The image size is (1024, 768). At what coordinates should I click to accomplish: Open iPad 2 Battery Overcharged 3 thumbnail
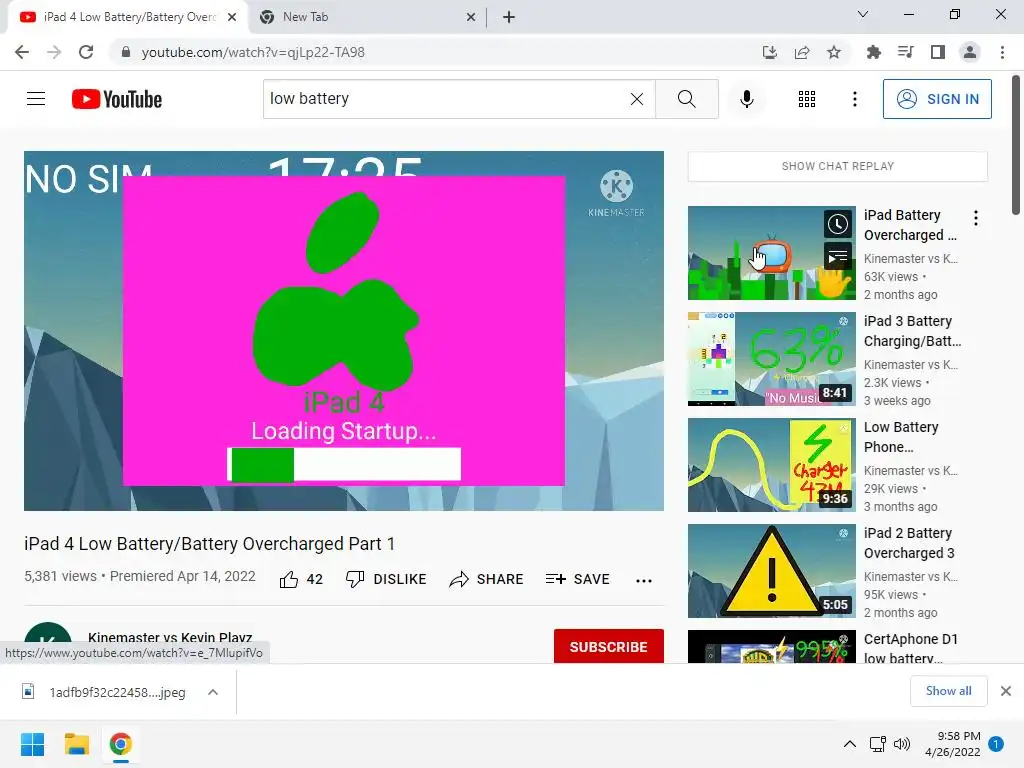click(x=771, y=571)
